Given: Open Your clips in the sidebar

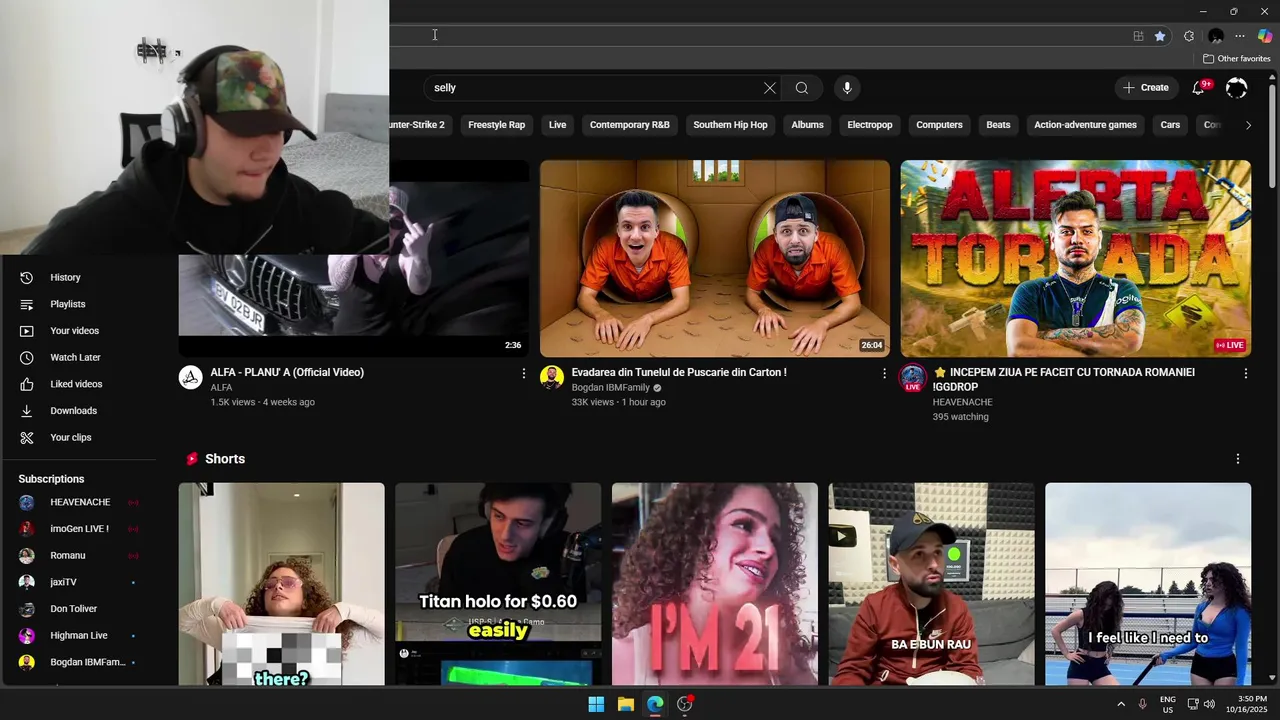Looking at the screenshot, I should click(x=70, y=437).
